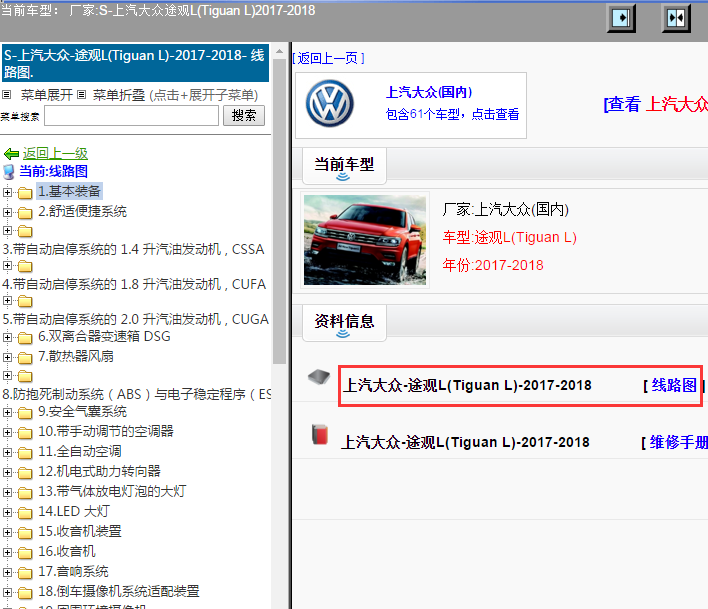
Task: Select the 10.带手动调节的空调器 item
Action: [106, 432]
